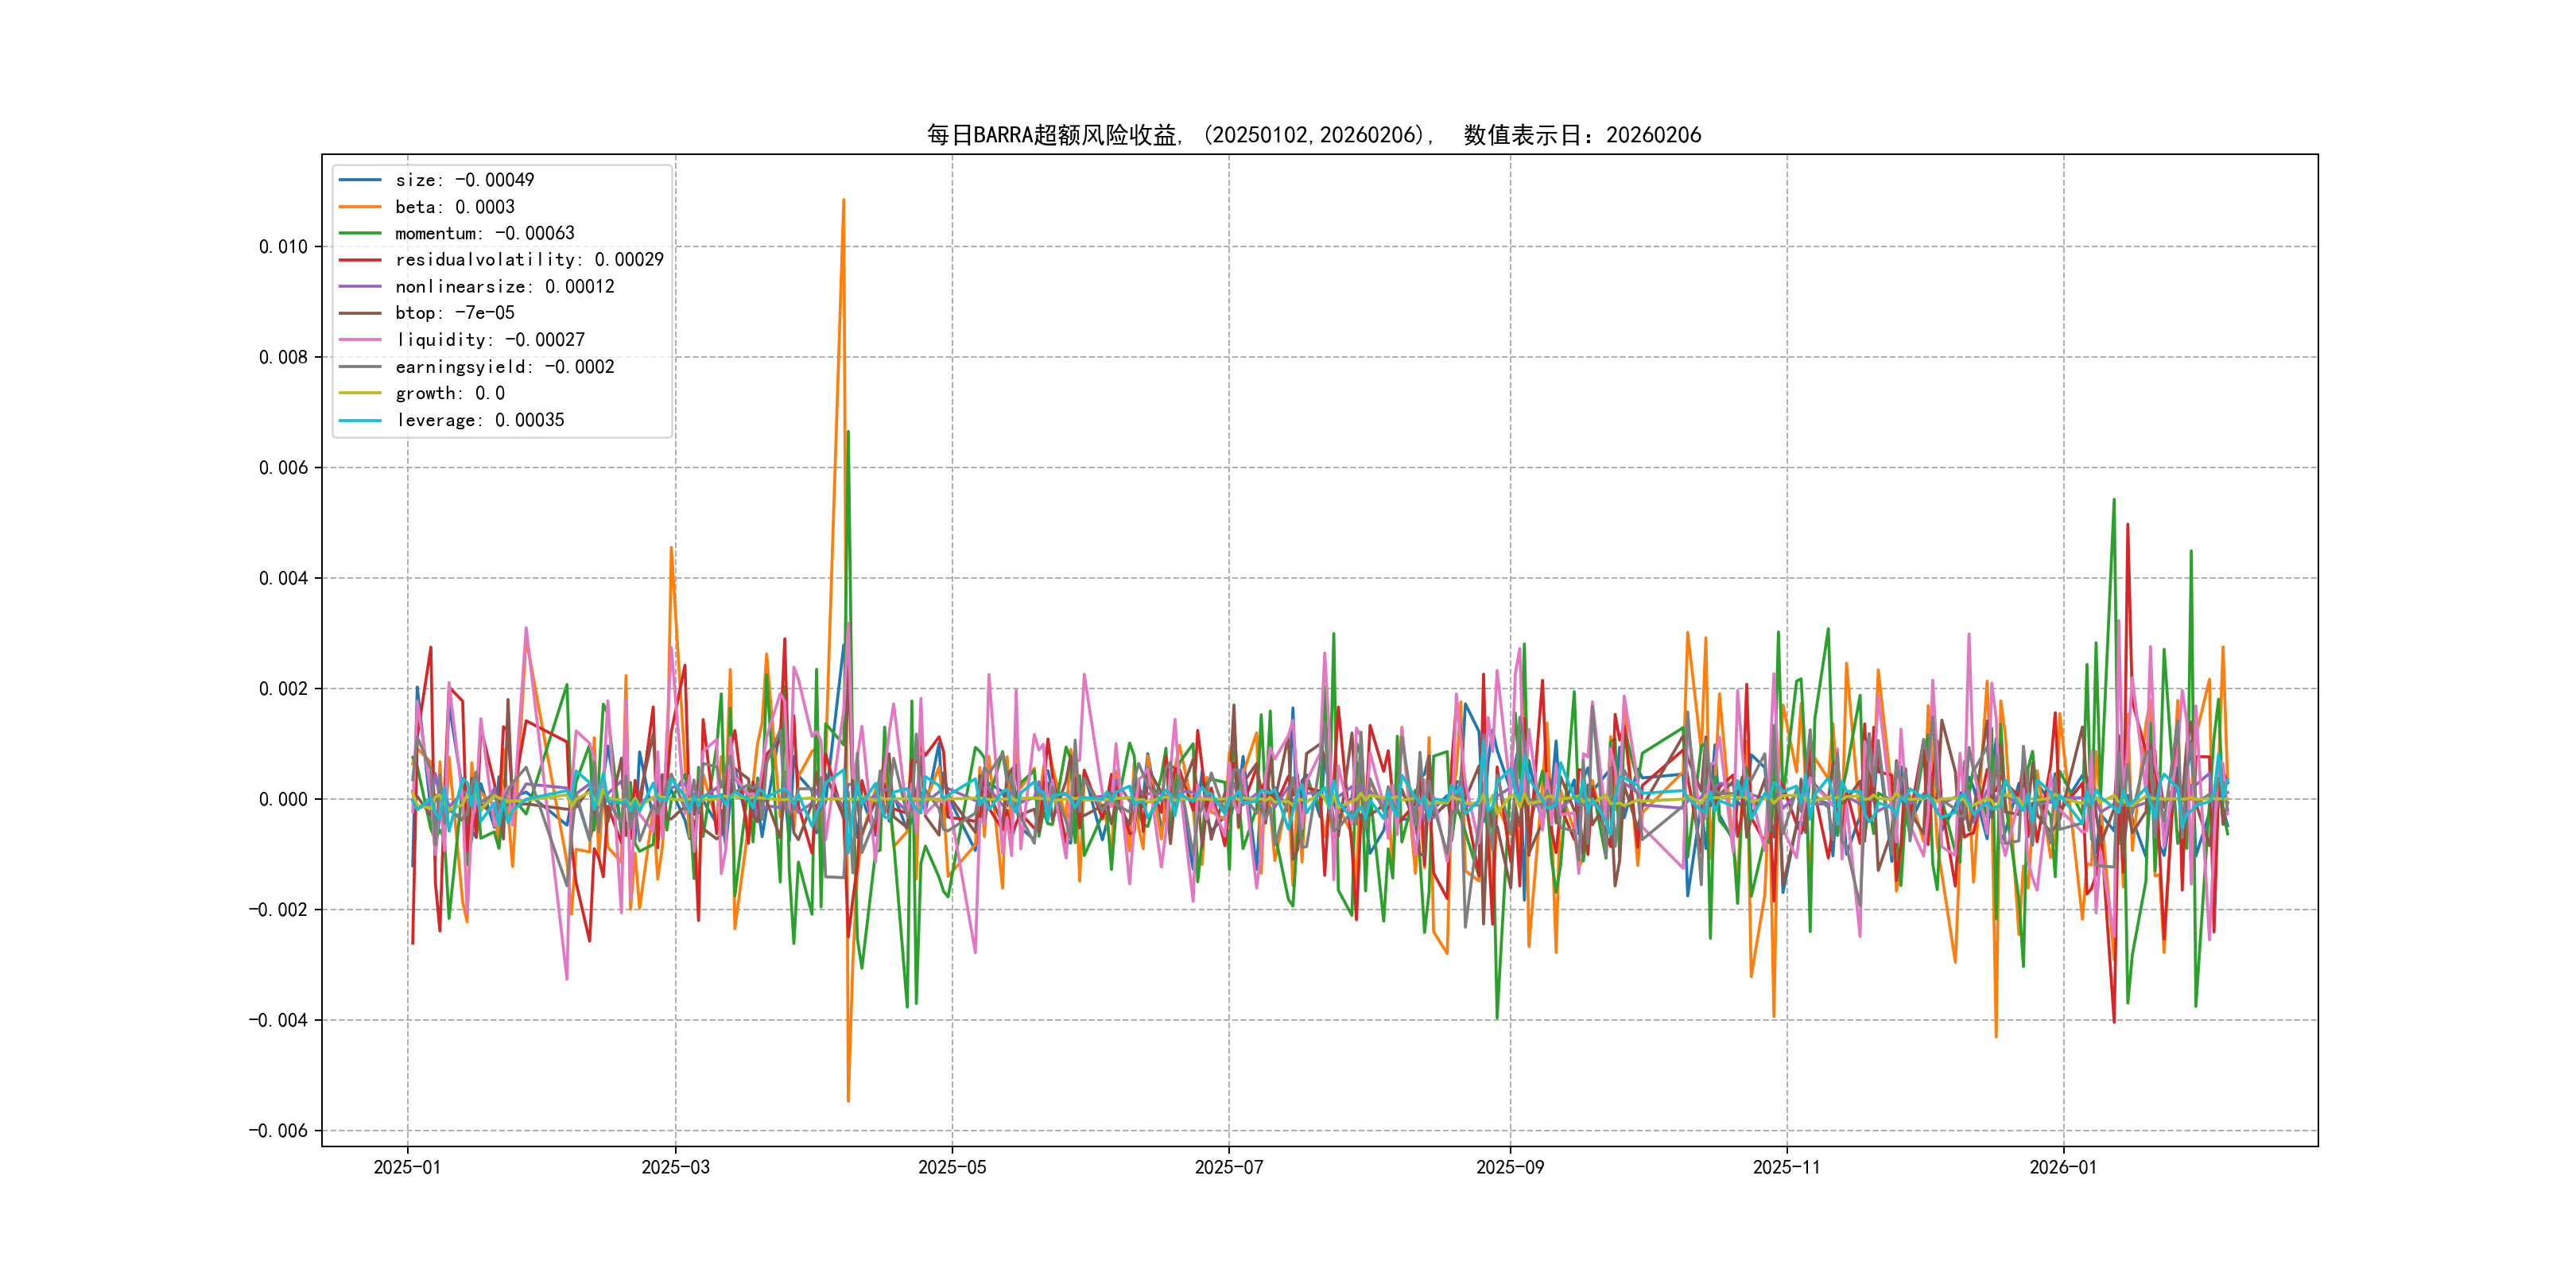Click the 2025-05 x-axis tick label

952,1167
